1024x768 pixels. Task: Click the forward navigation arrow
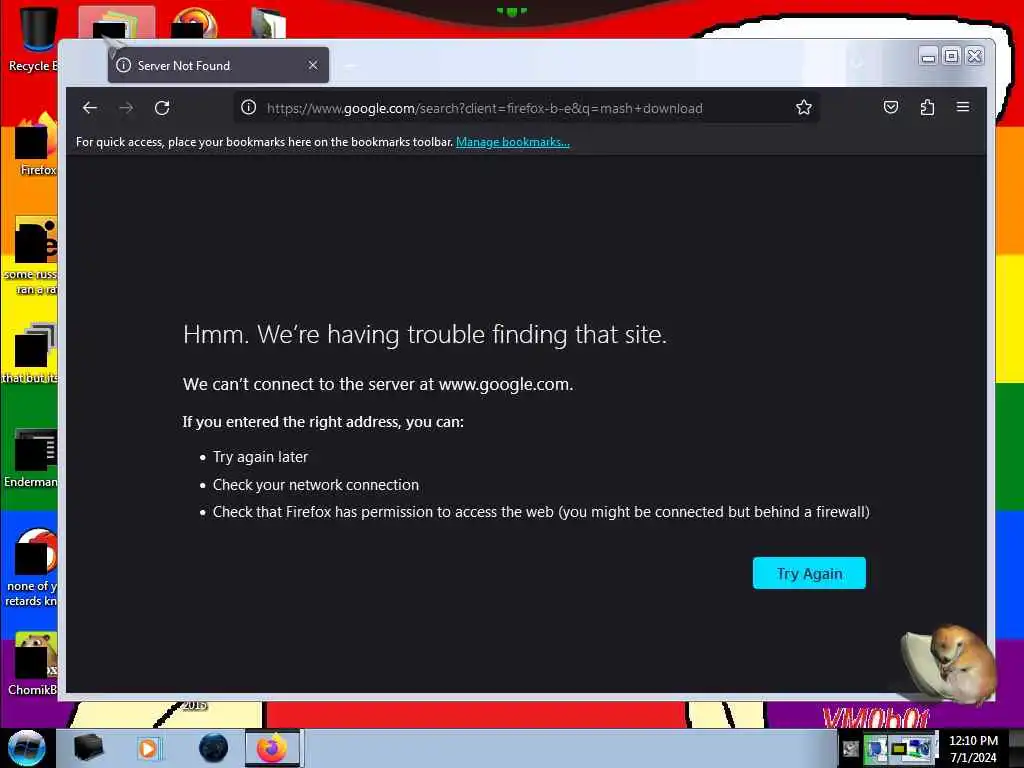[126, 108]
